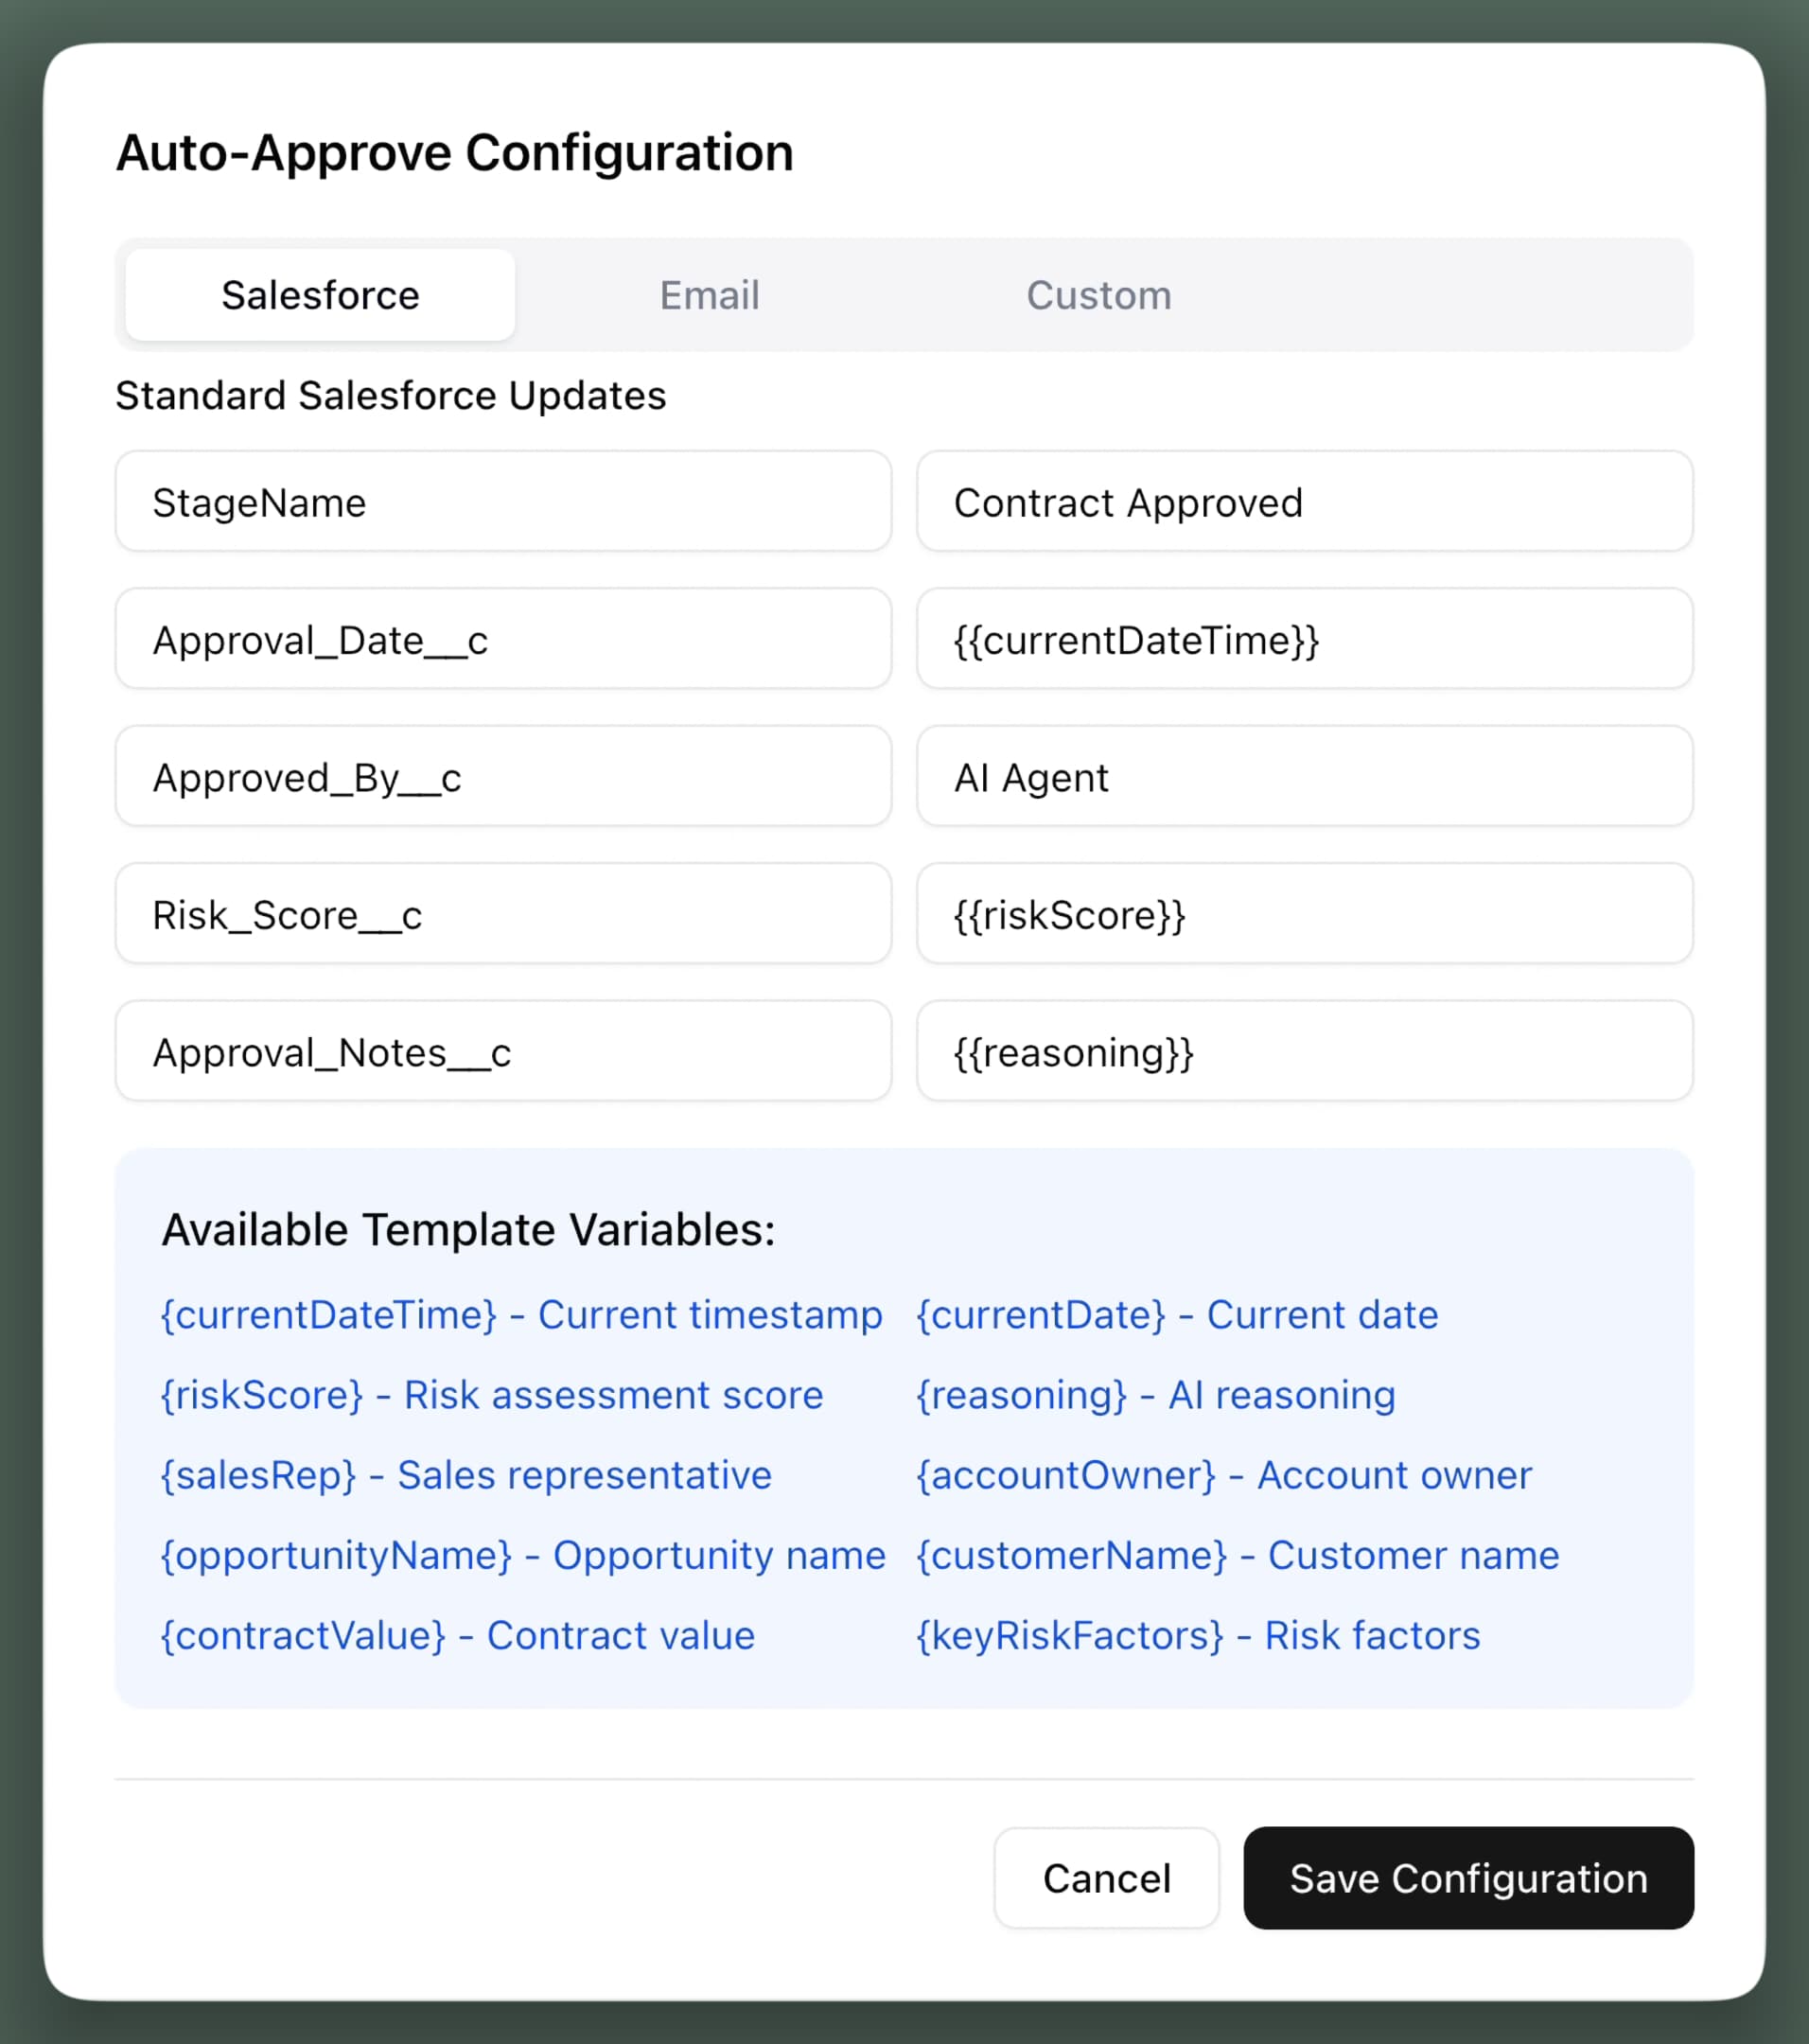Viewport: 1809px width, 2044px height.
Task: Select the {customerName} - Customer name text
Action: (x=1238, y=1555)
